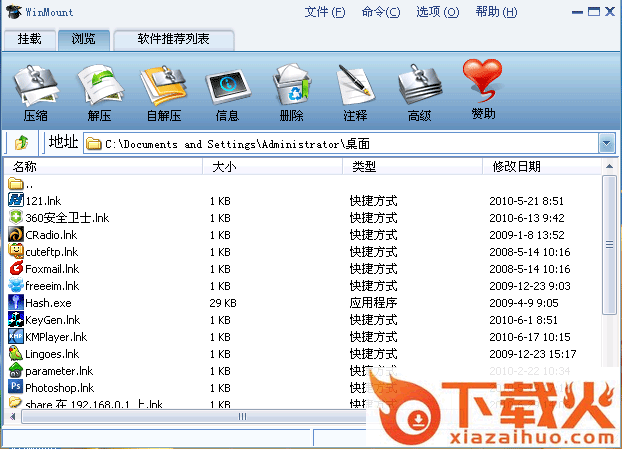Open the 帮助(H) menu

click(496, 12)
